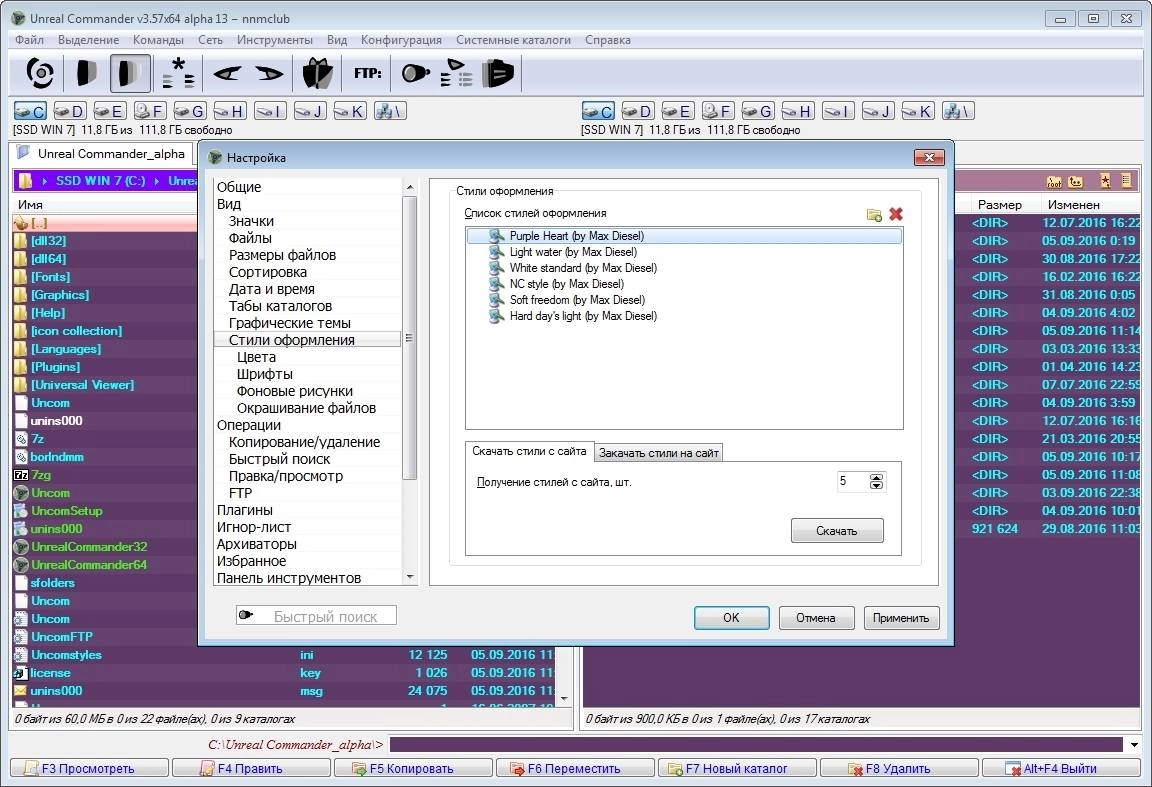1152x787 pixels.
Task: Click the swirl refresh icon in main toolbar
Action: click(40, 73)
